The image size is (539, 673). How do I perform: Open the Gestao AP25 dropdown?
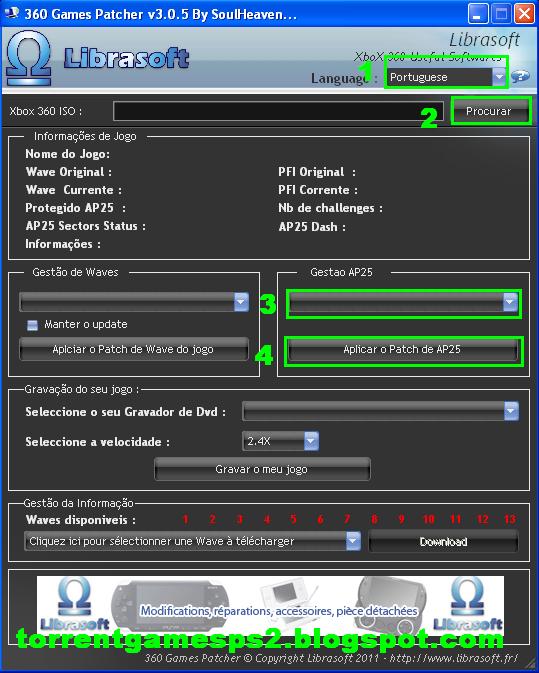point(403,302)
